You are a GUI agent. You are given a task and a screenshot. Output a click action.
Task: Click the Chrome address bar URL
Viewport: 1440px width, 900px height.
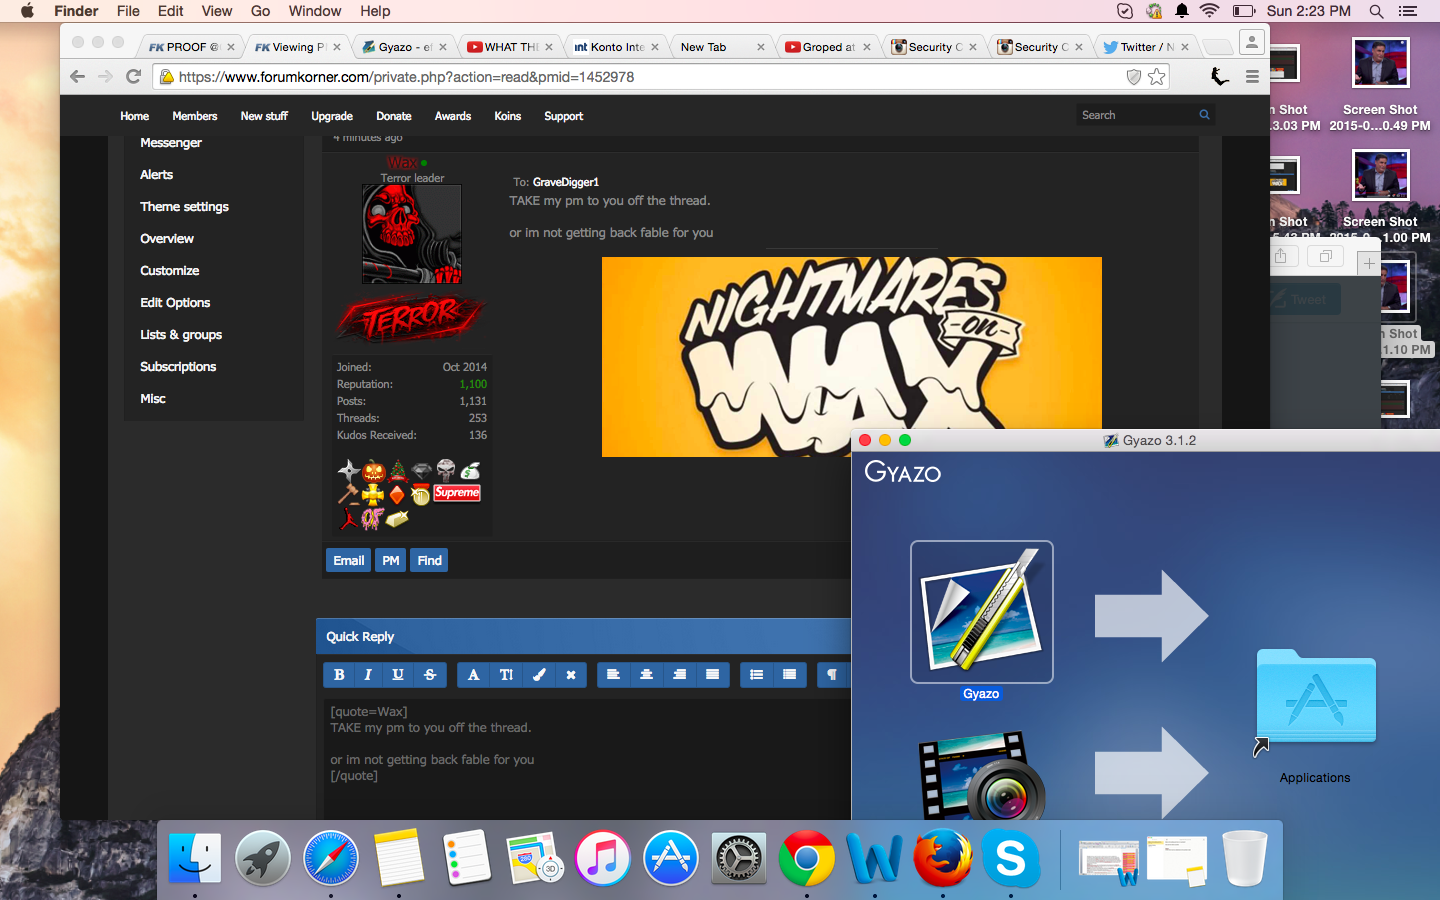(406, 77)
